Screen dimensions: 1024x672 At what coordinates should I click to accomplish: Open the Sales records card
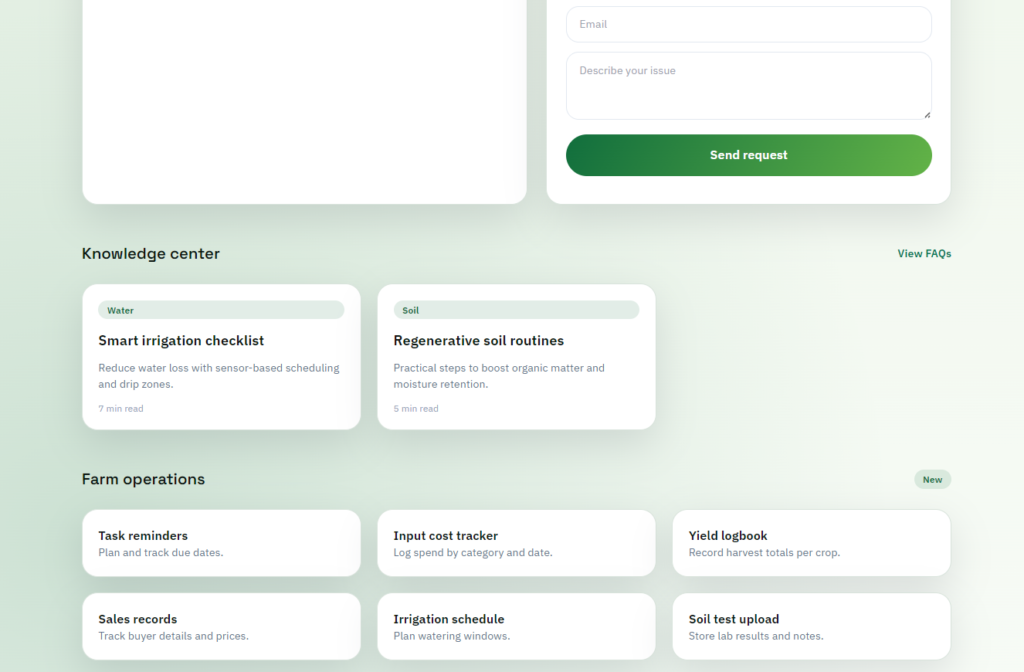221,626
